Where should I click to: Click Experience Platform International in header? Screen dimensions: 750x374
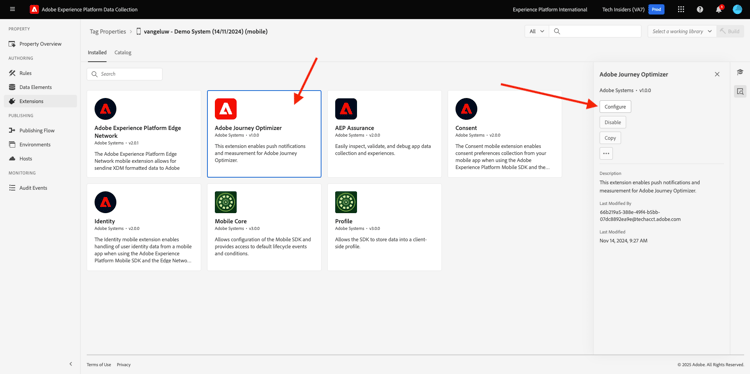(x=550, y=9)
